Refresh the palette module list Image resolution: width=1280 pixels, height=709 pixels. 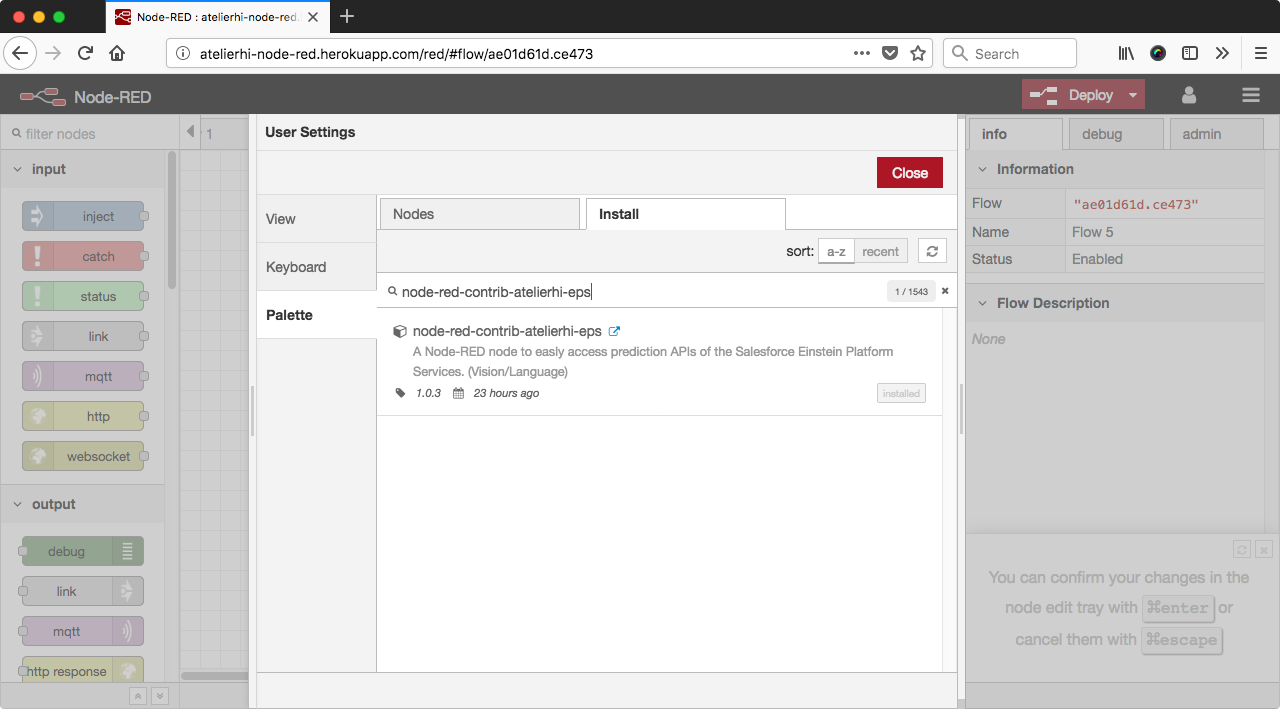tap(932, 251)
